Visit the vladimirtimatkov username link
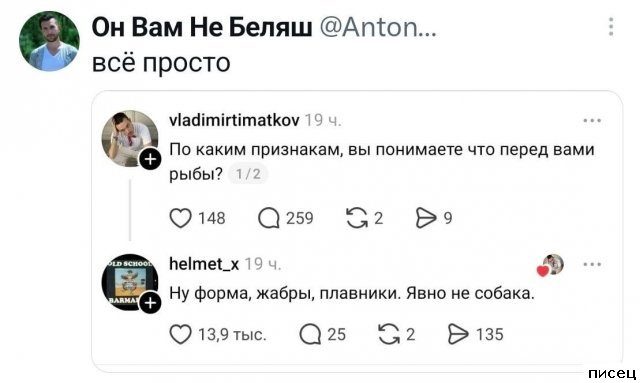This screenshot has height=383, width=640. coord(234,120)
